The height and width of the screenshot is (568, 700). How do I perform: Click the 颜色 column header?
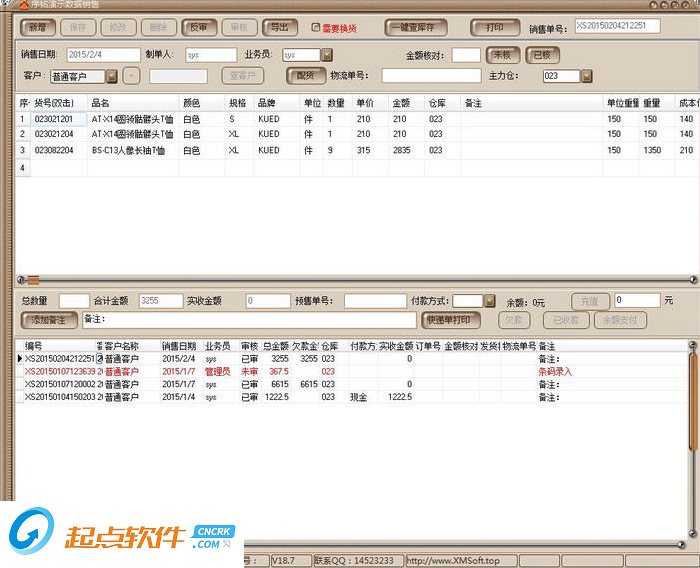pyautogui.click(x=202, y=104)
